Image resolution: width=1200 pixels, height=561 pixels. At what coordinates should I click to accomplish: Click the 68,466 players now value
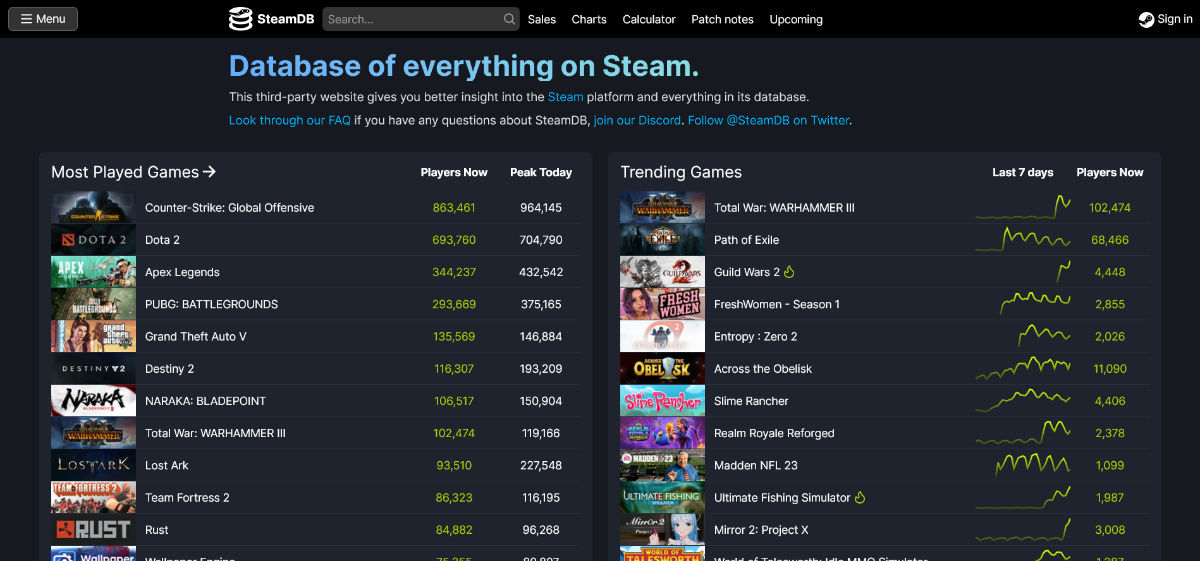coord(1110,240)
